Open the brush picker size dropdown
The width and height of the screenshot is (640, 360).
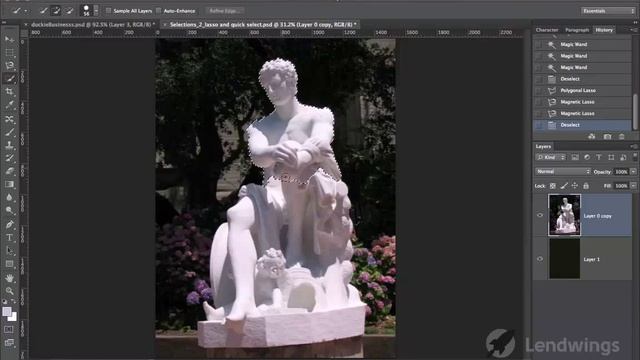[96, 11]
